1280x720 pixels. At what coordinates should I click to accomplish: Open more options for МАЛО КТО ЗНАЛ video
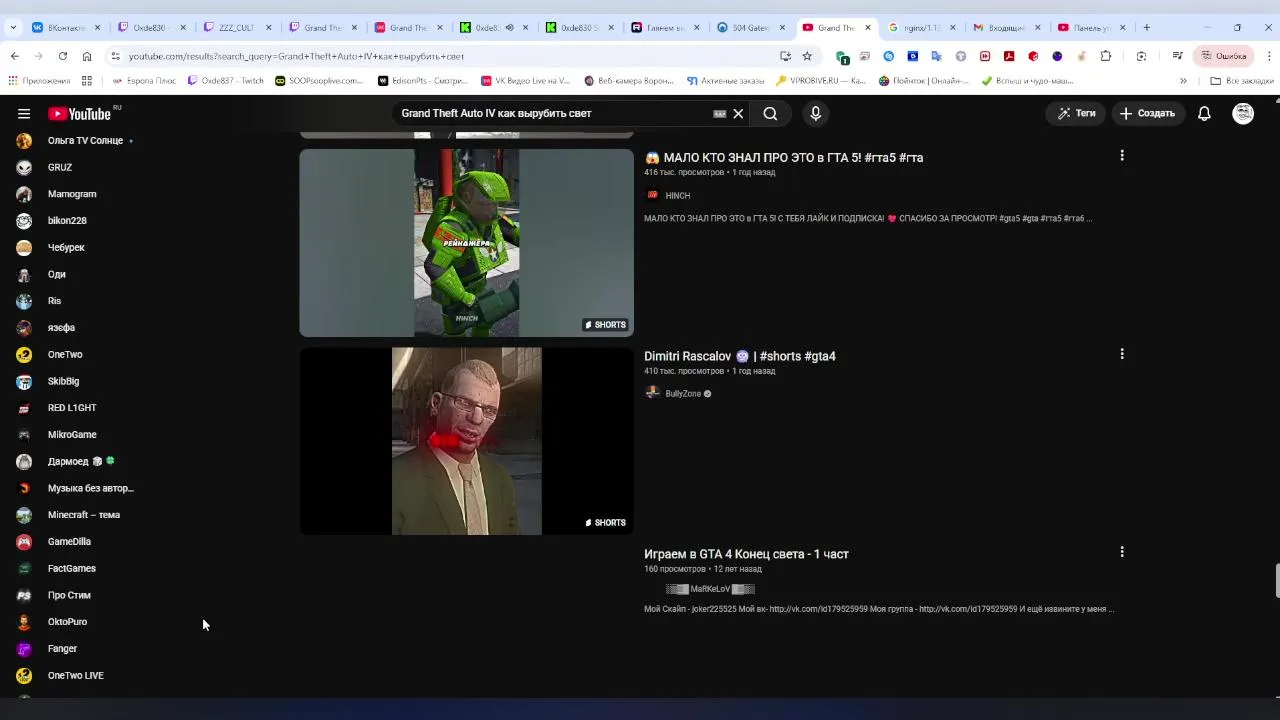(1122, 156)
